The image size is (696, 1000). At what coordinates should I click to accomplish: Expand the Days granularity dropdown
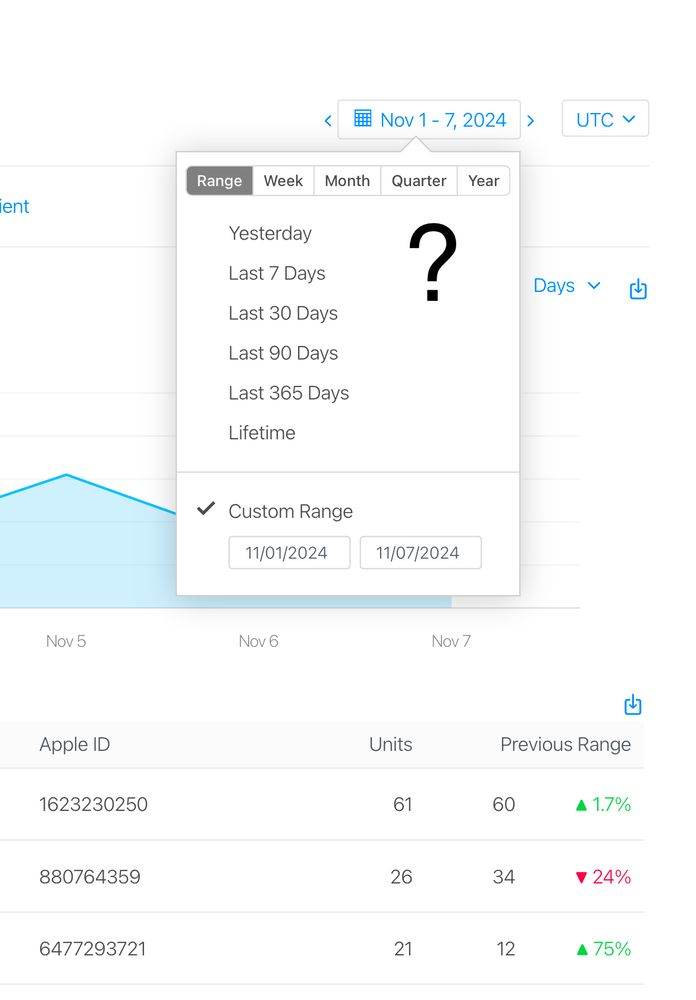566,286
